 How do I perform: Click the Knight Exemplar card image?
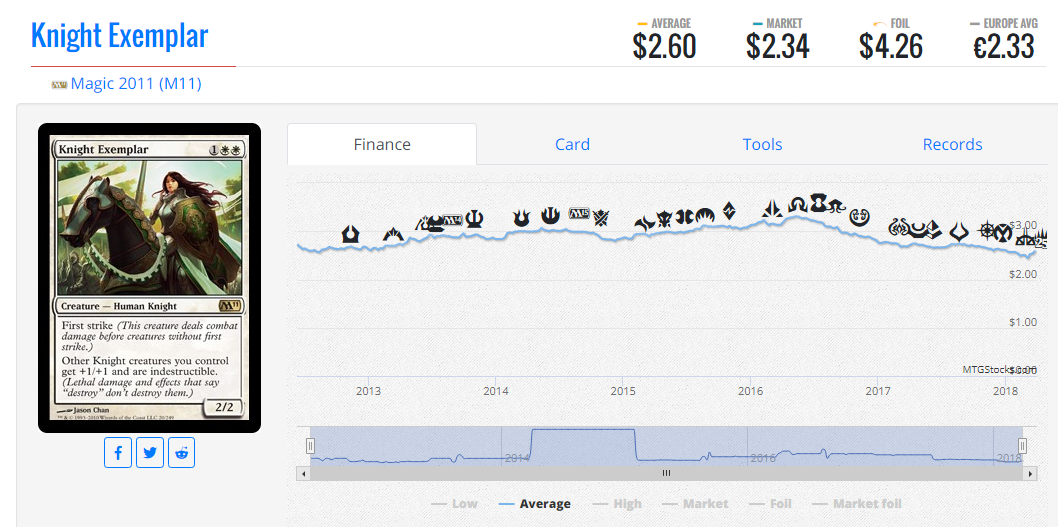click(x=149, y=277)
